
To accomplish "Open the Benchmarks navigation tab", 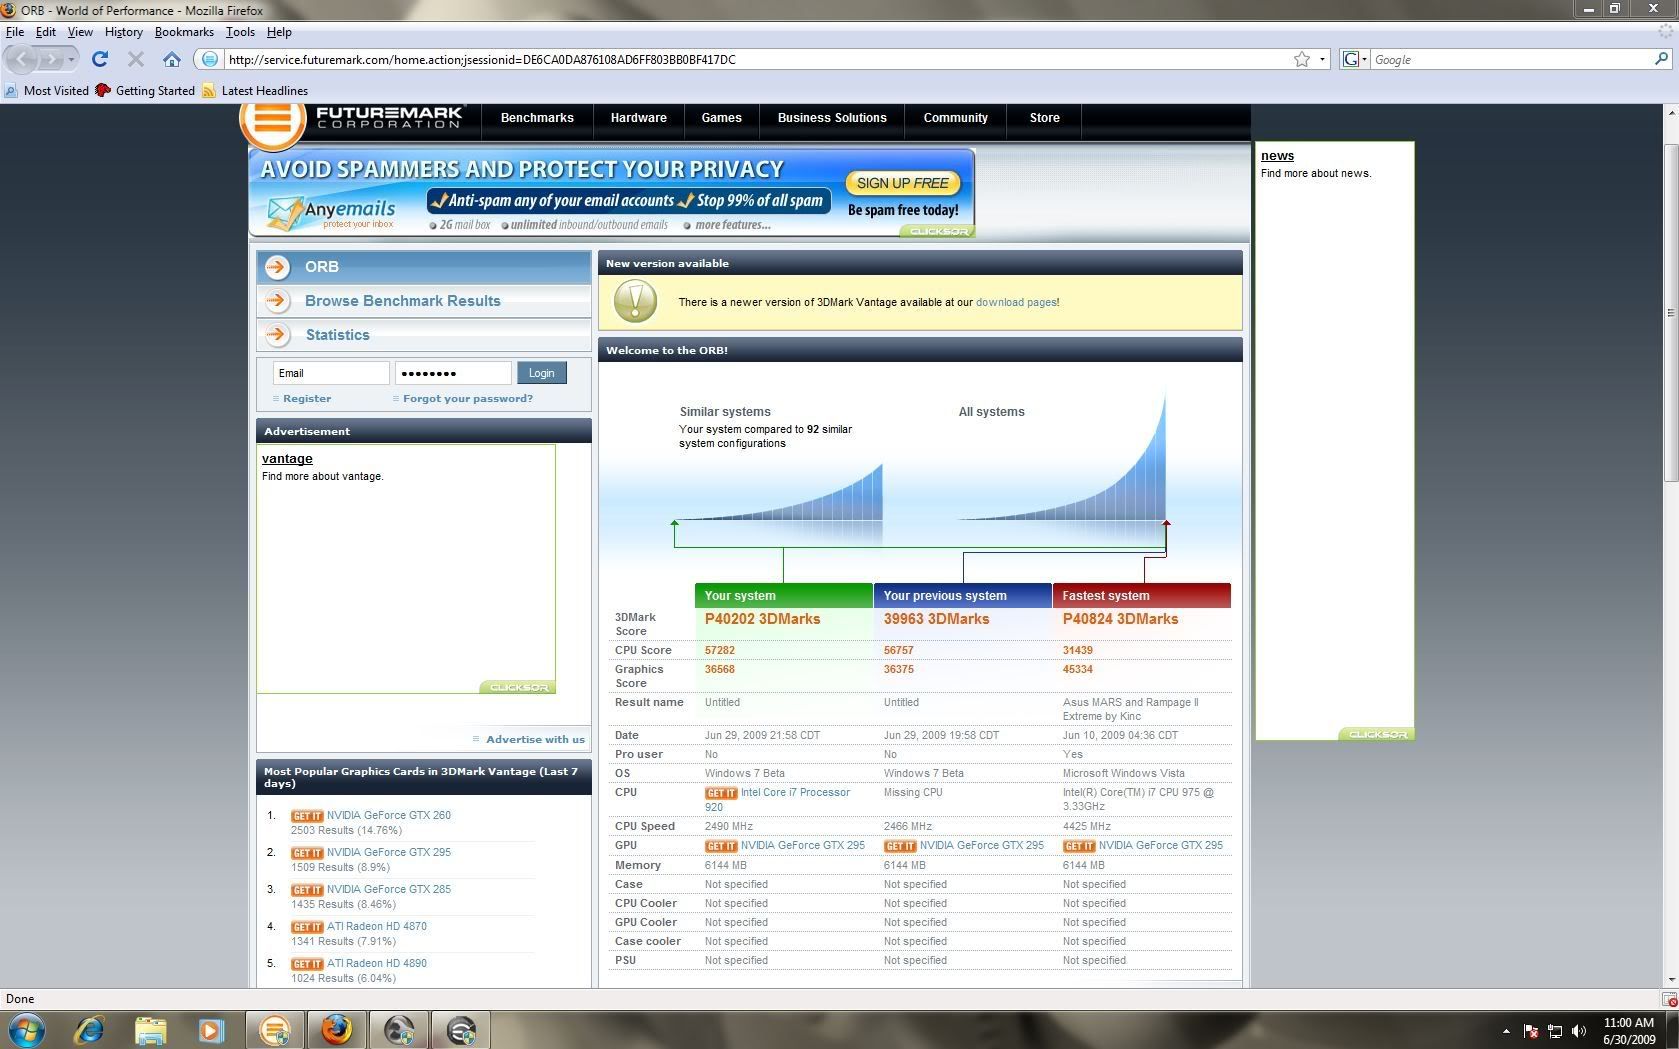I will coord(537,118).
